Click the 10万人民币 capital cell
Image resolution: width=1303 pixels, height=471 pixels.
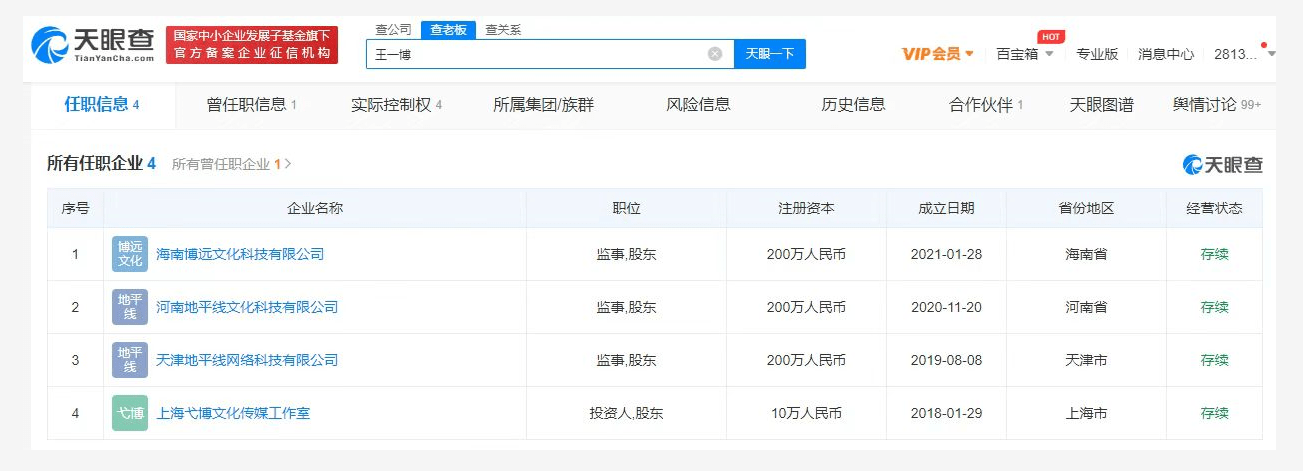806,413
